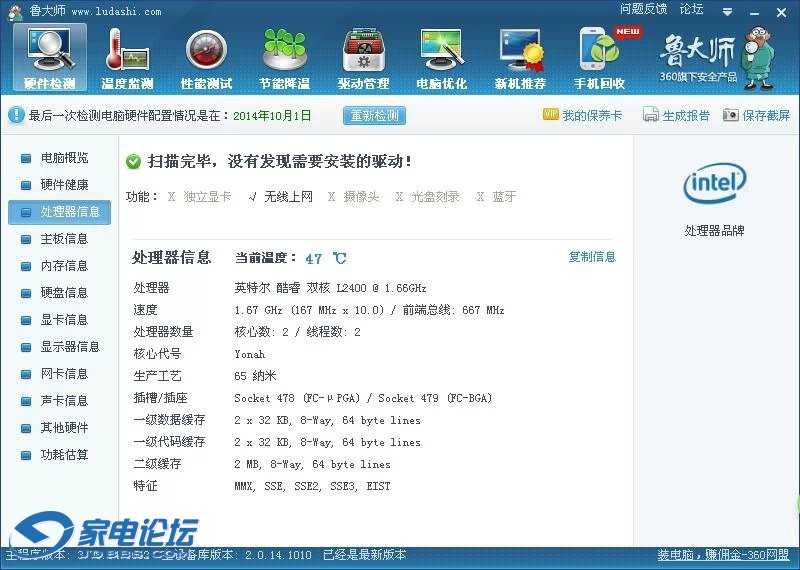Click the 摄像头 feature indicator

tap(353, 196)
